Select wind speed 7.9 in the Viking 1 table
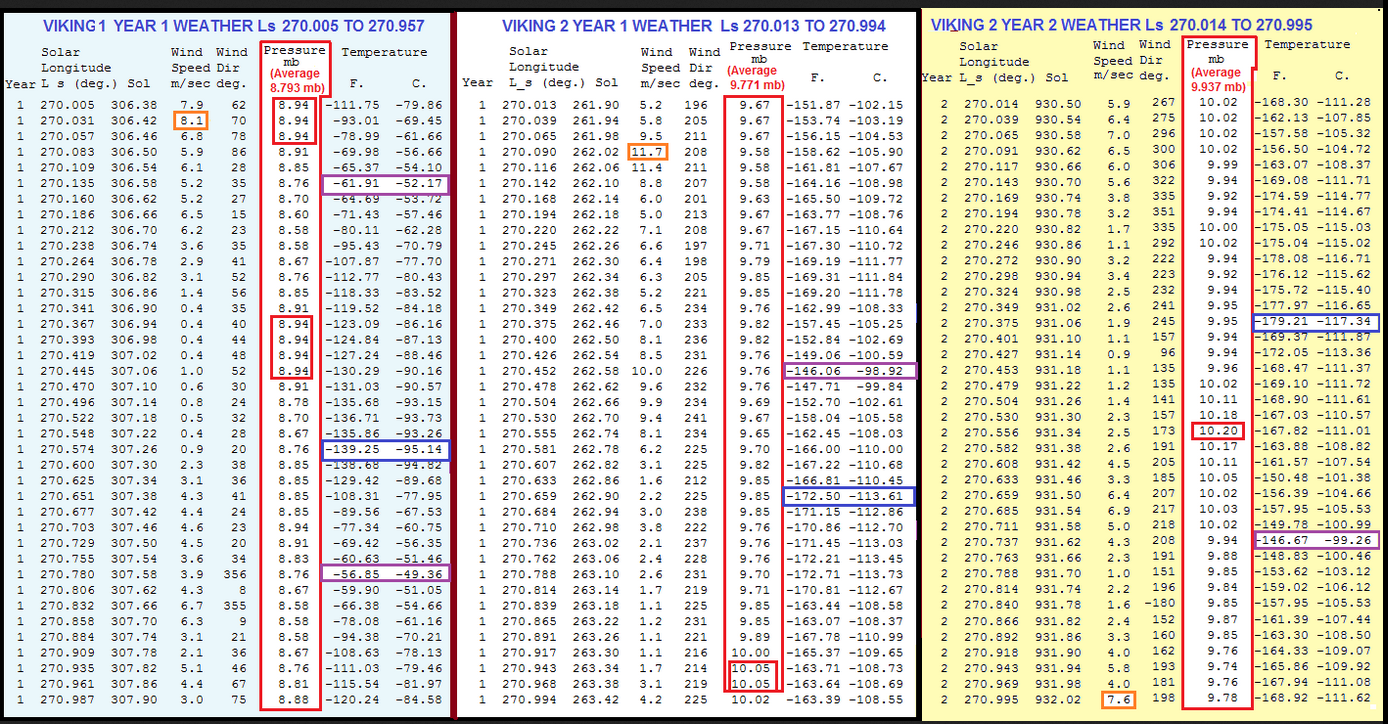 (x=191, y=105)
